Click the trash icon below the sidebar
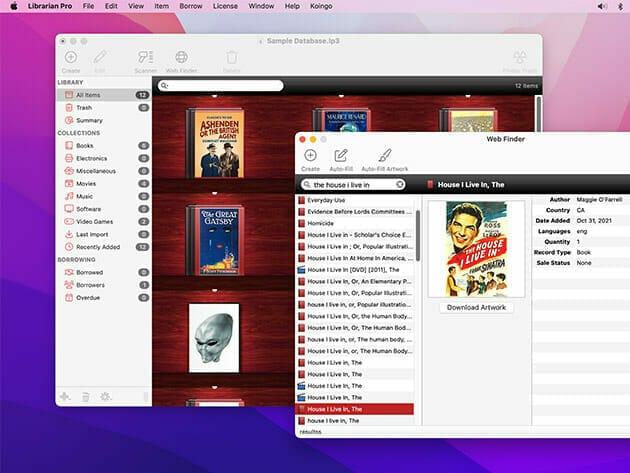The image size is (630, 473). pyautogui.click(x=84, y=397)
